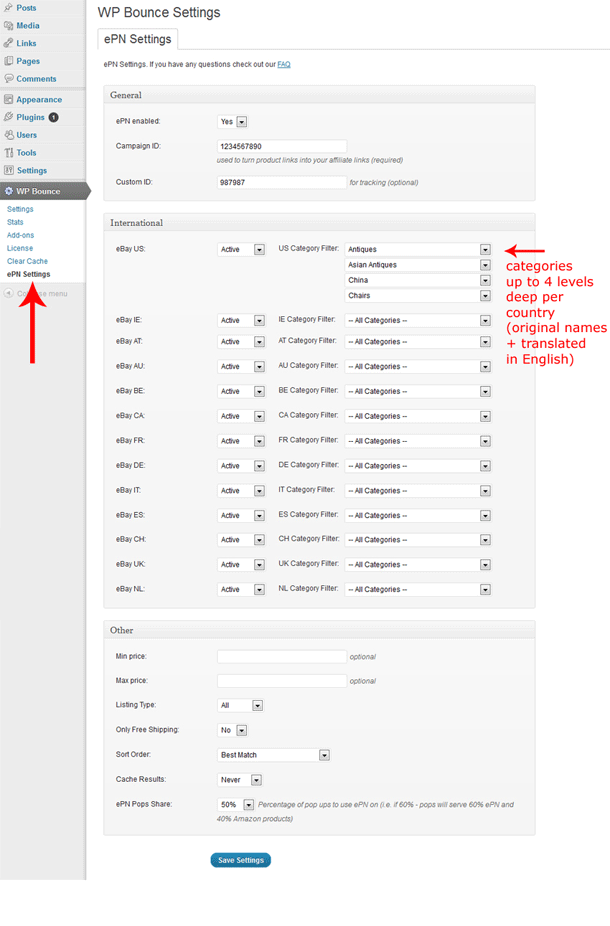Viewport: 610px width, 926px height.
Task: Click the Save Settings button
Action: coord(240,860)
